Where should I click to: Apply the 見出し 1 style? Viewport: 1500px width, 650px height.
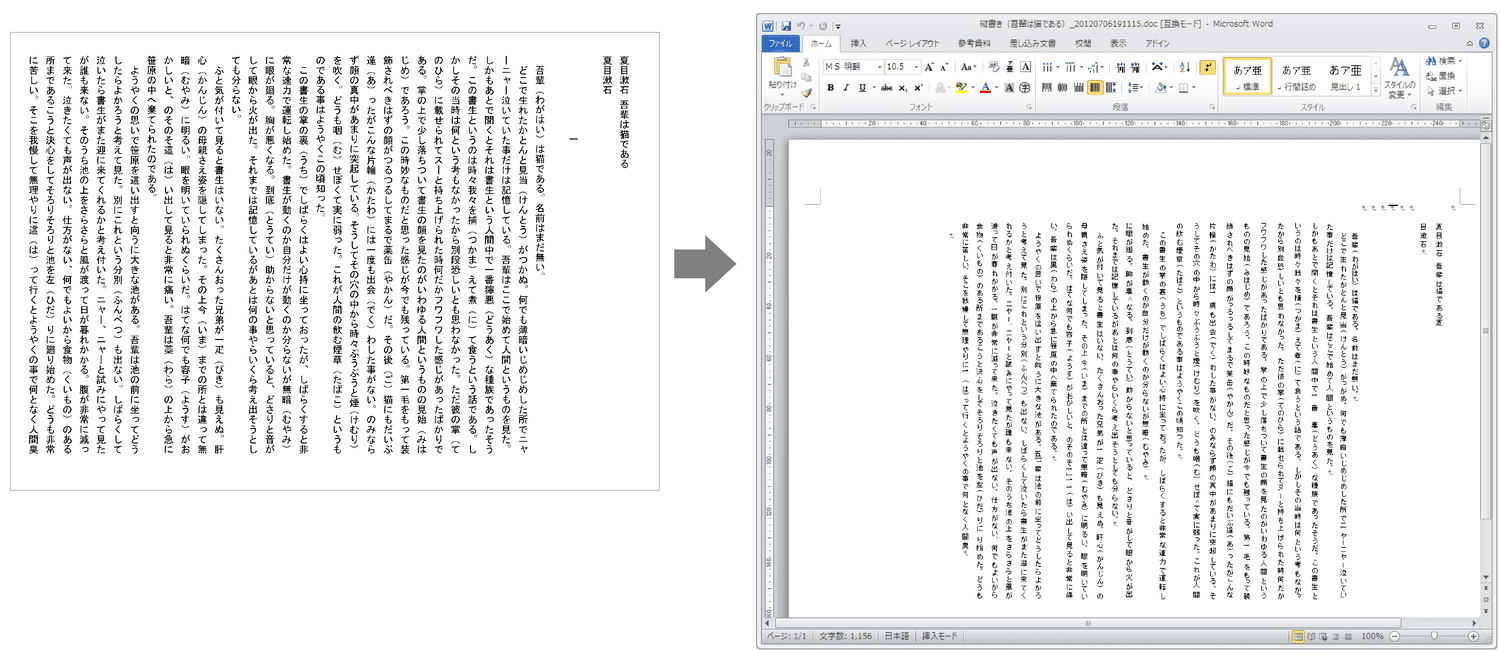click(x=1345, y=77)
